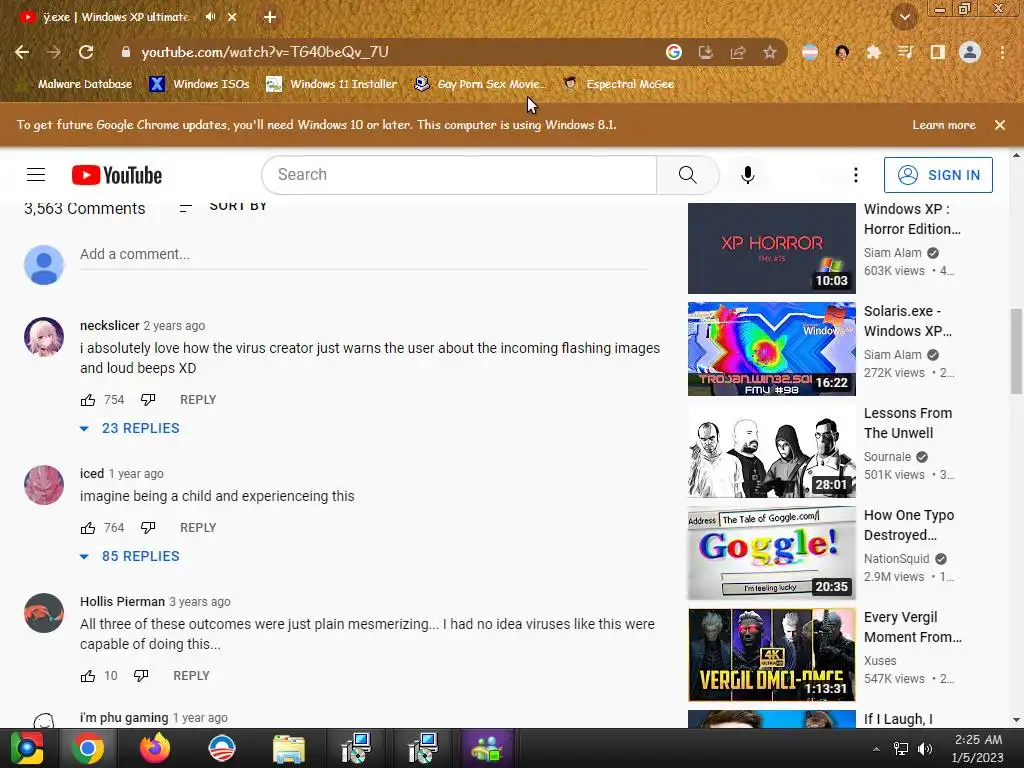Image resolution: width=1024 pixels, height=768 pixels.
Task: Click the page vertical scrollbar thumb
Action: click(1016, 351)
